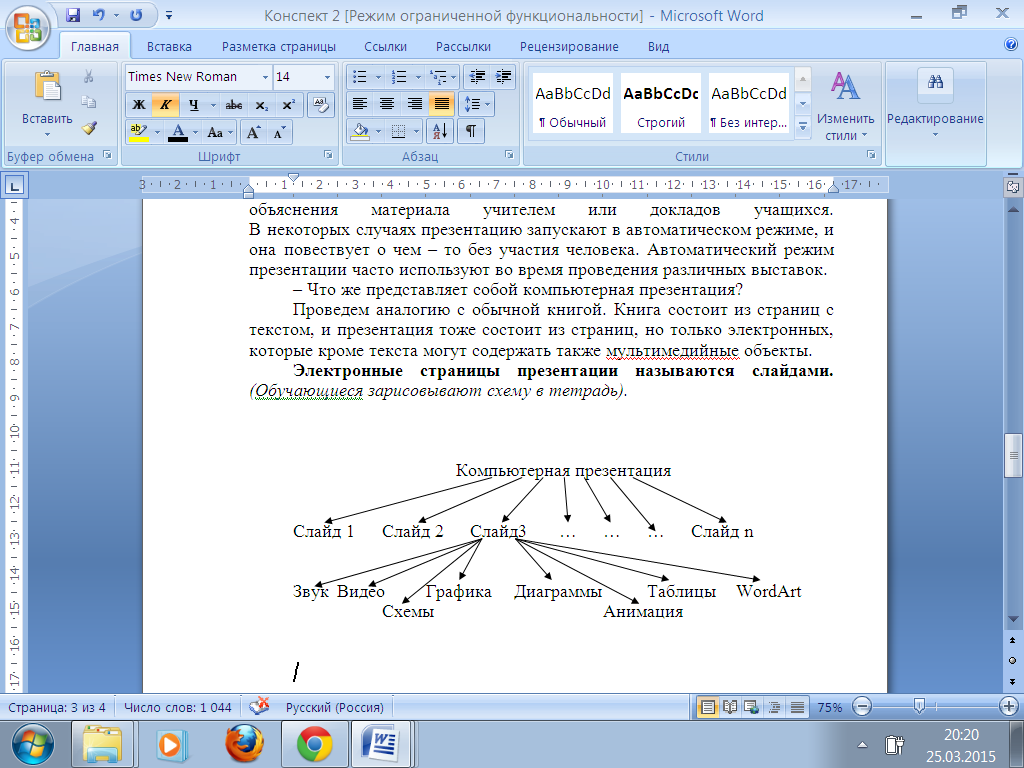Screen dimensions: 1024x768
Task: Open highlight color dropdown arrow
Action: coord(157,133)
